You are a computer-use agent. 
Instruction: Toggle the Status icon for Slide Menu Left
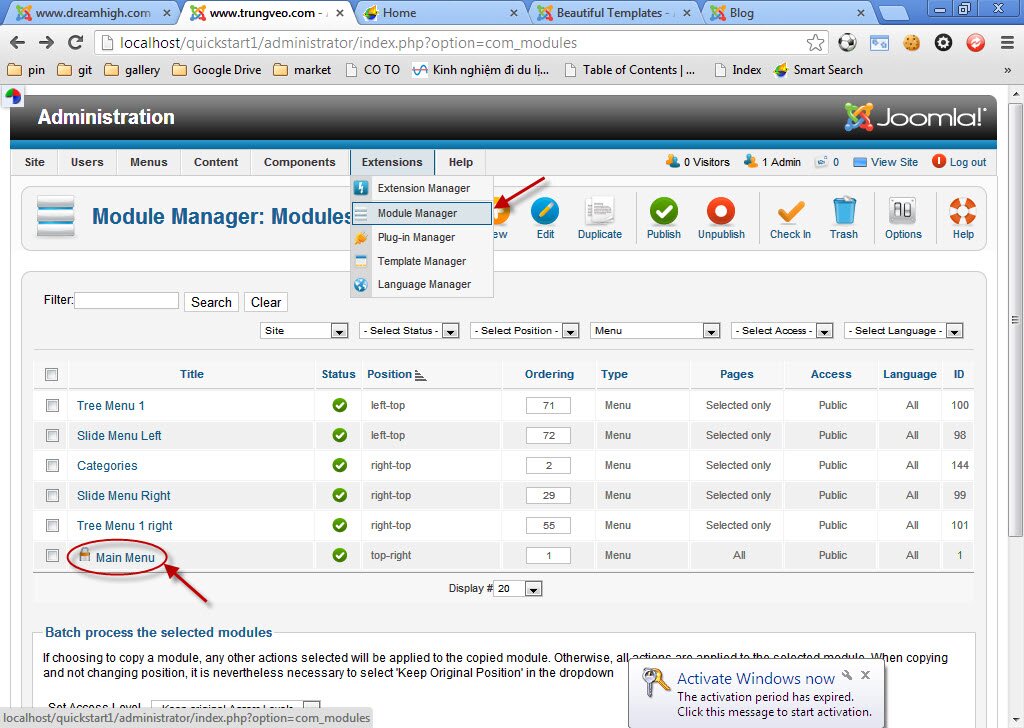click(x=338, y=435)
